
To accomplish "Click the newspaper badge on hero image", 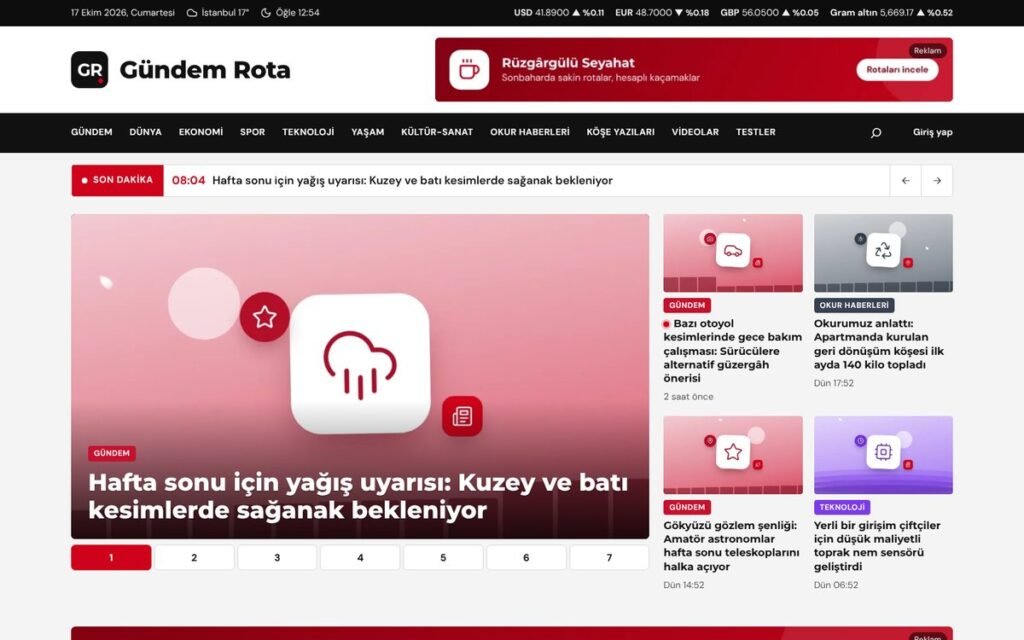I will point(462,416).
